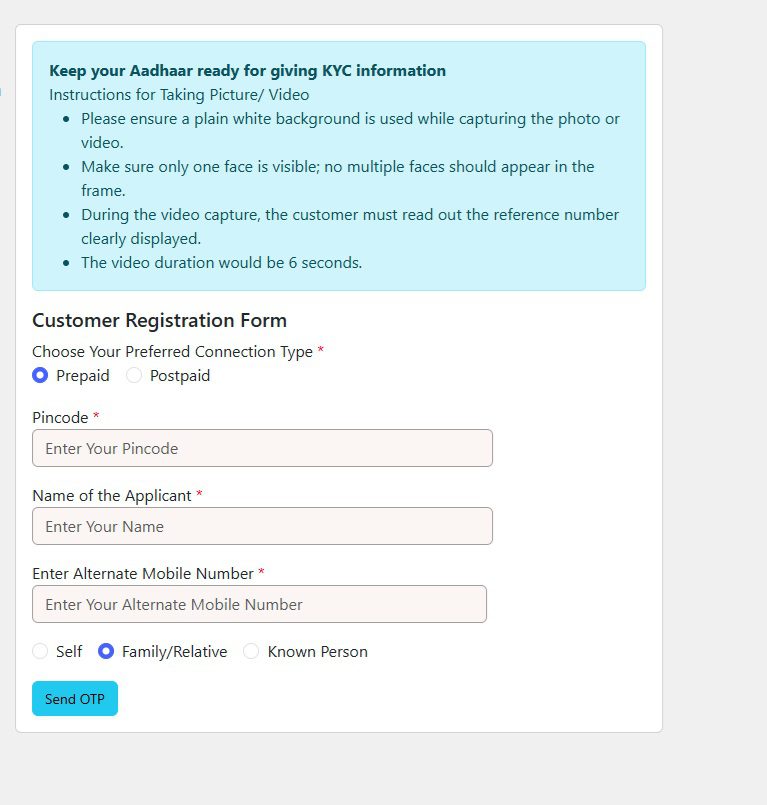Select the Self radio option
Image resolution: width=767 pixels, height=805 pixels.
pos(40,652)
